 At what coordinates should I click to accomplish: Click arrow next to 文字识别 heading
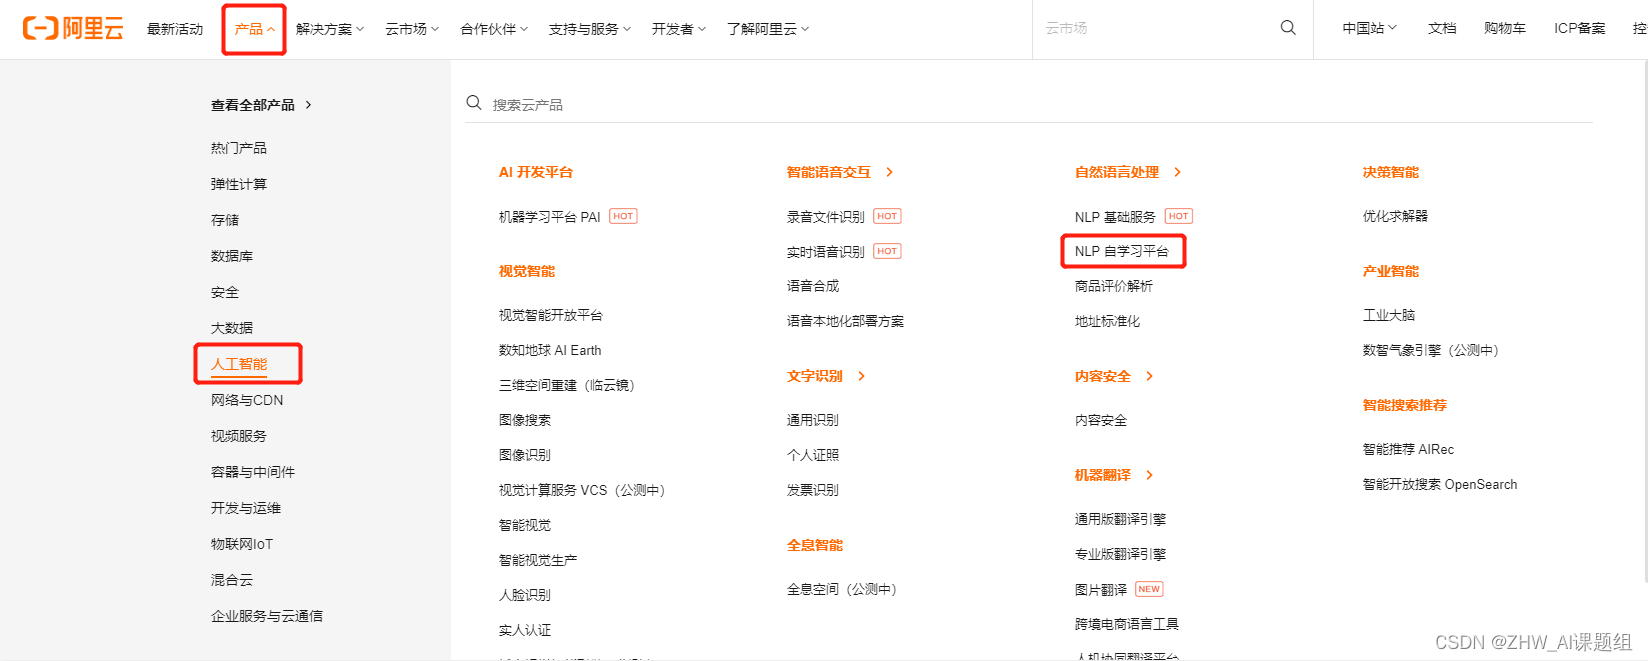(861, 376)
